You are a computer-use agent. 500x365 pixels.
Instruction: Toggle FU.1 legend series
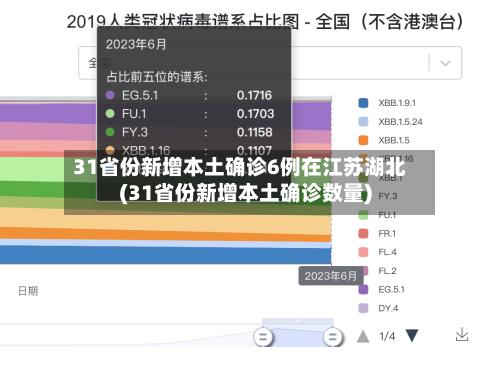pyautogui.click(x=377, y=215)
